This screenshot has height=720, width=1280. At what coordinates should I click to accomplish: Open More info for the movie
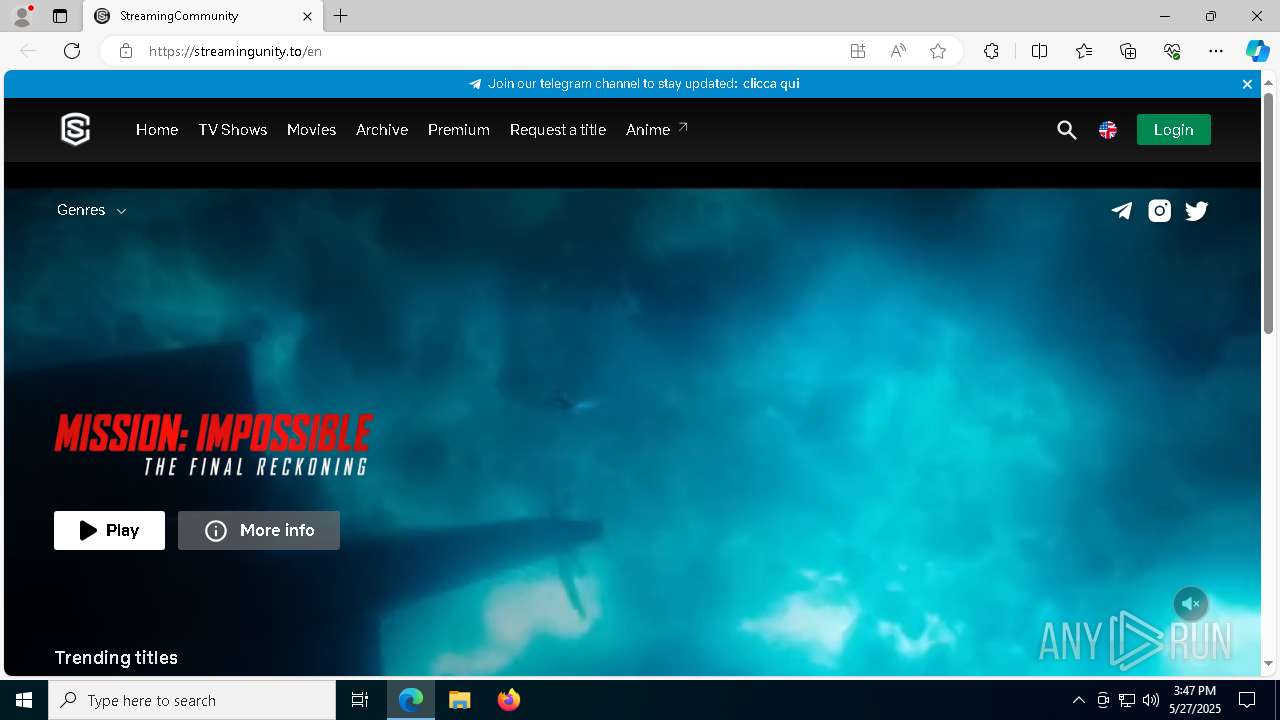pos(259,531)
